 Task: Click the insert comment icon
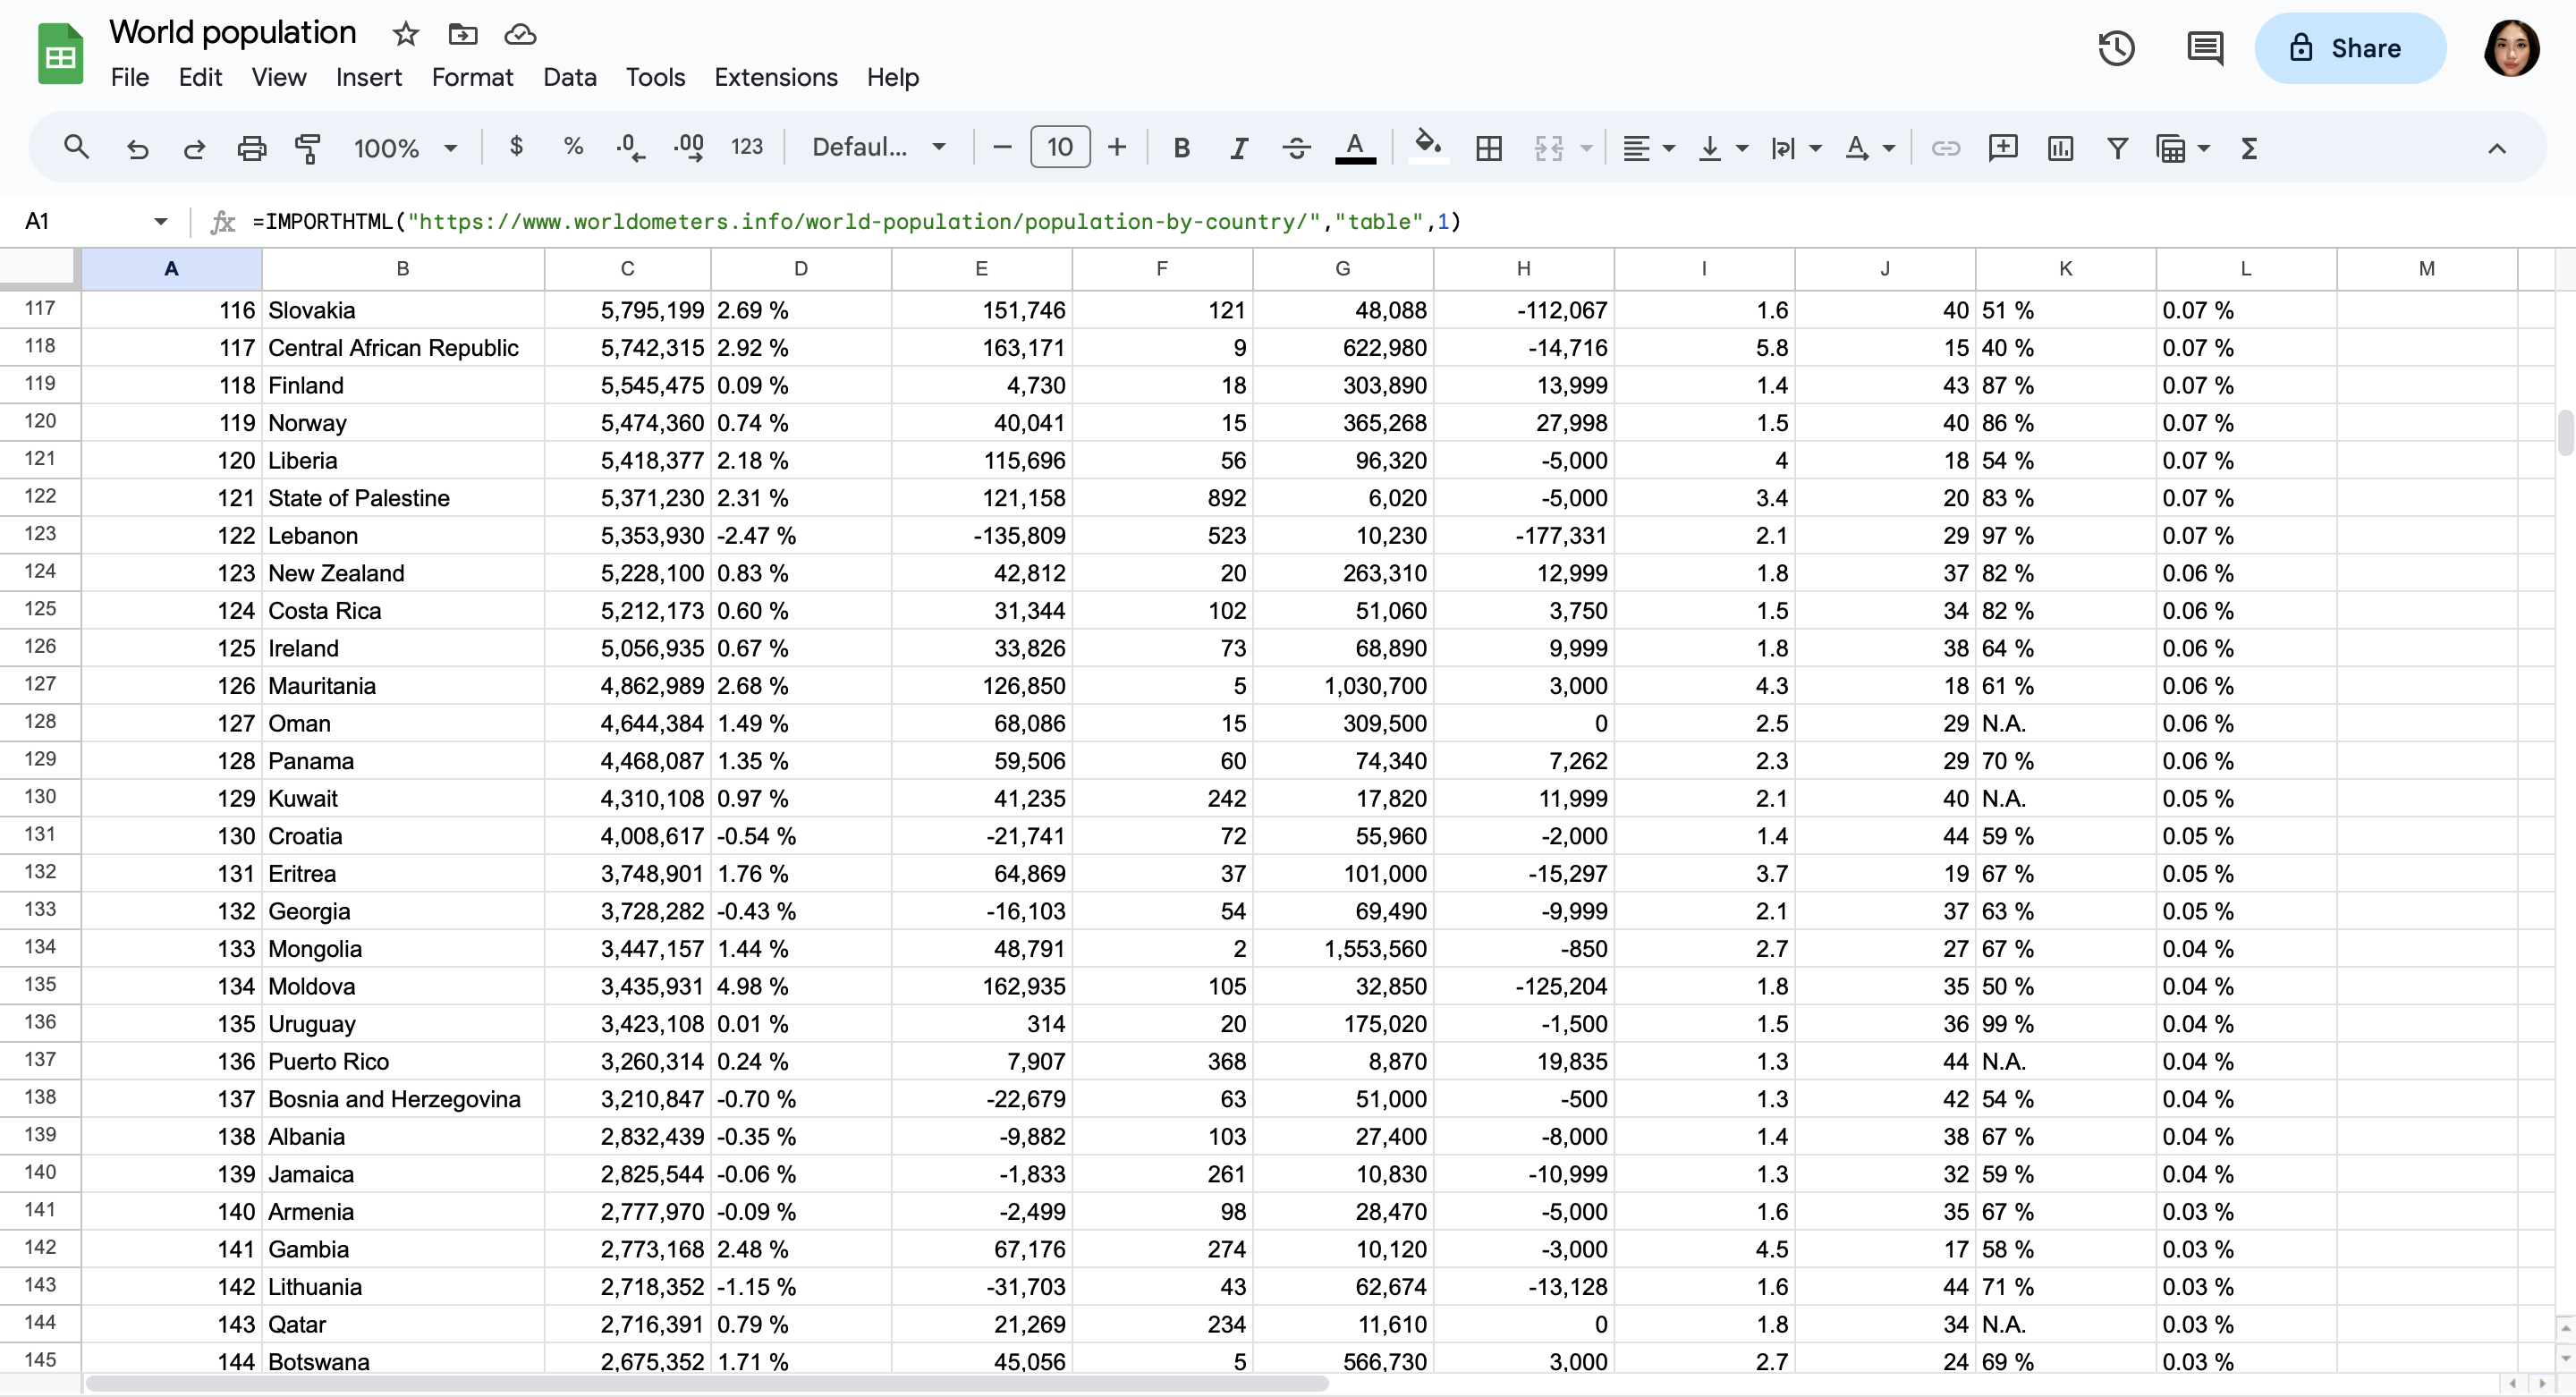click(x=2002, y=148)
